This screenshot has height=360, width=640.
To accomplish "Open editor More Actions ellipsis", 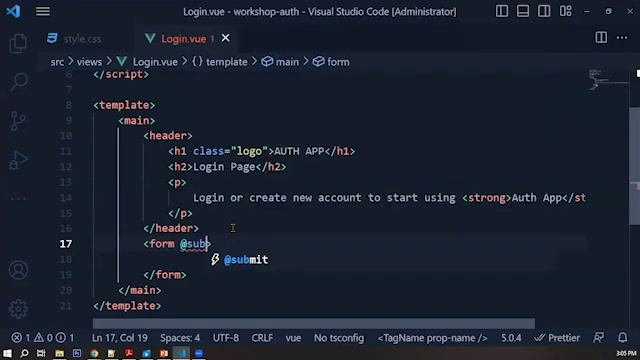I will (x=622, y=38).
